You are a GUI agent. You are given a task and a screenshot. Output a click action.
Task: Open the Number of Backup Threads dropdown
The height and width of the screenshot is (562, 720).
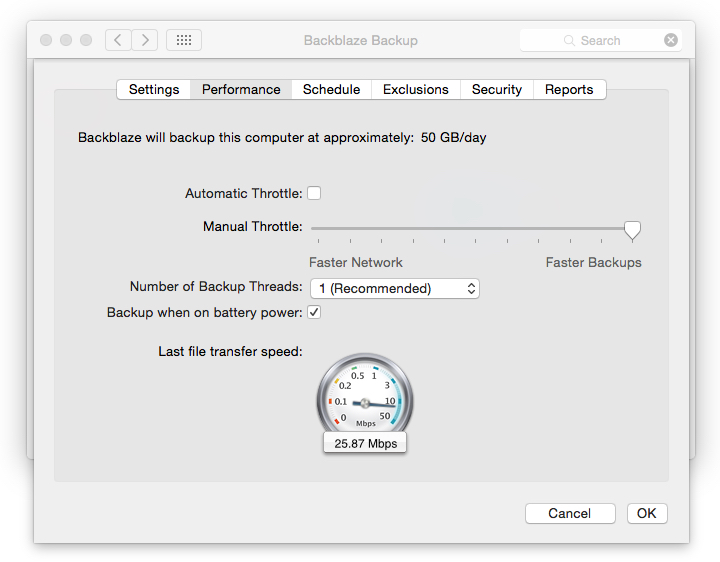[x=395, y=288]
